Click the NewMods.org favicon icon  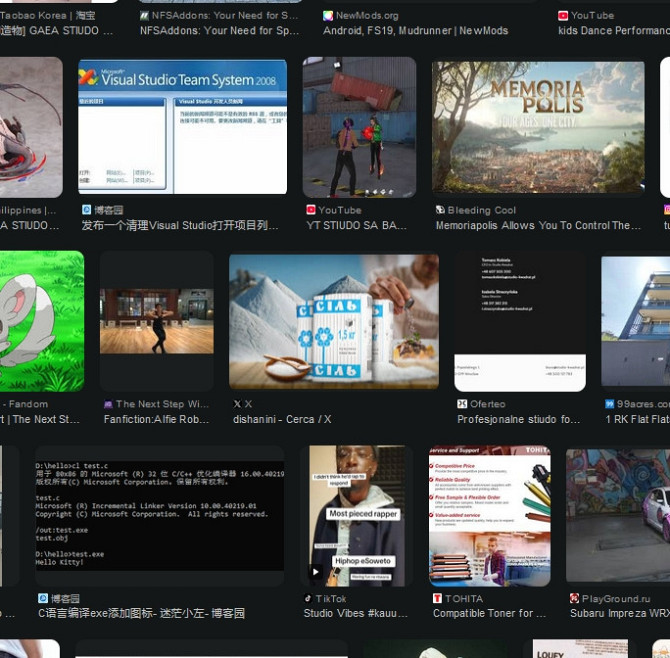click(x=328, y=16)
